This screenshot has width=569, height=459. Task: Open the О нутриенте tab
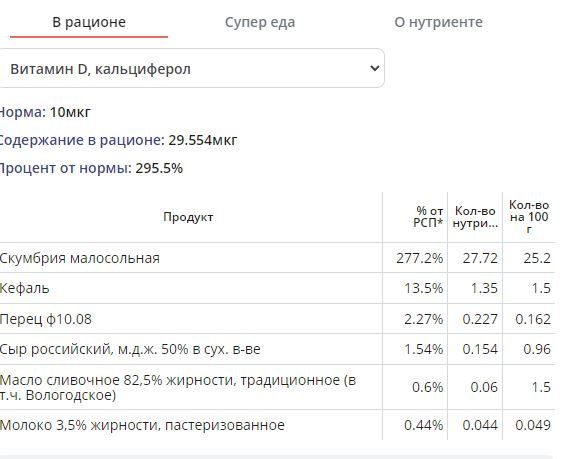coord(438,22)
